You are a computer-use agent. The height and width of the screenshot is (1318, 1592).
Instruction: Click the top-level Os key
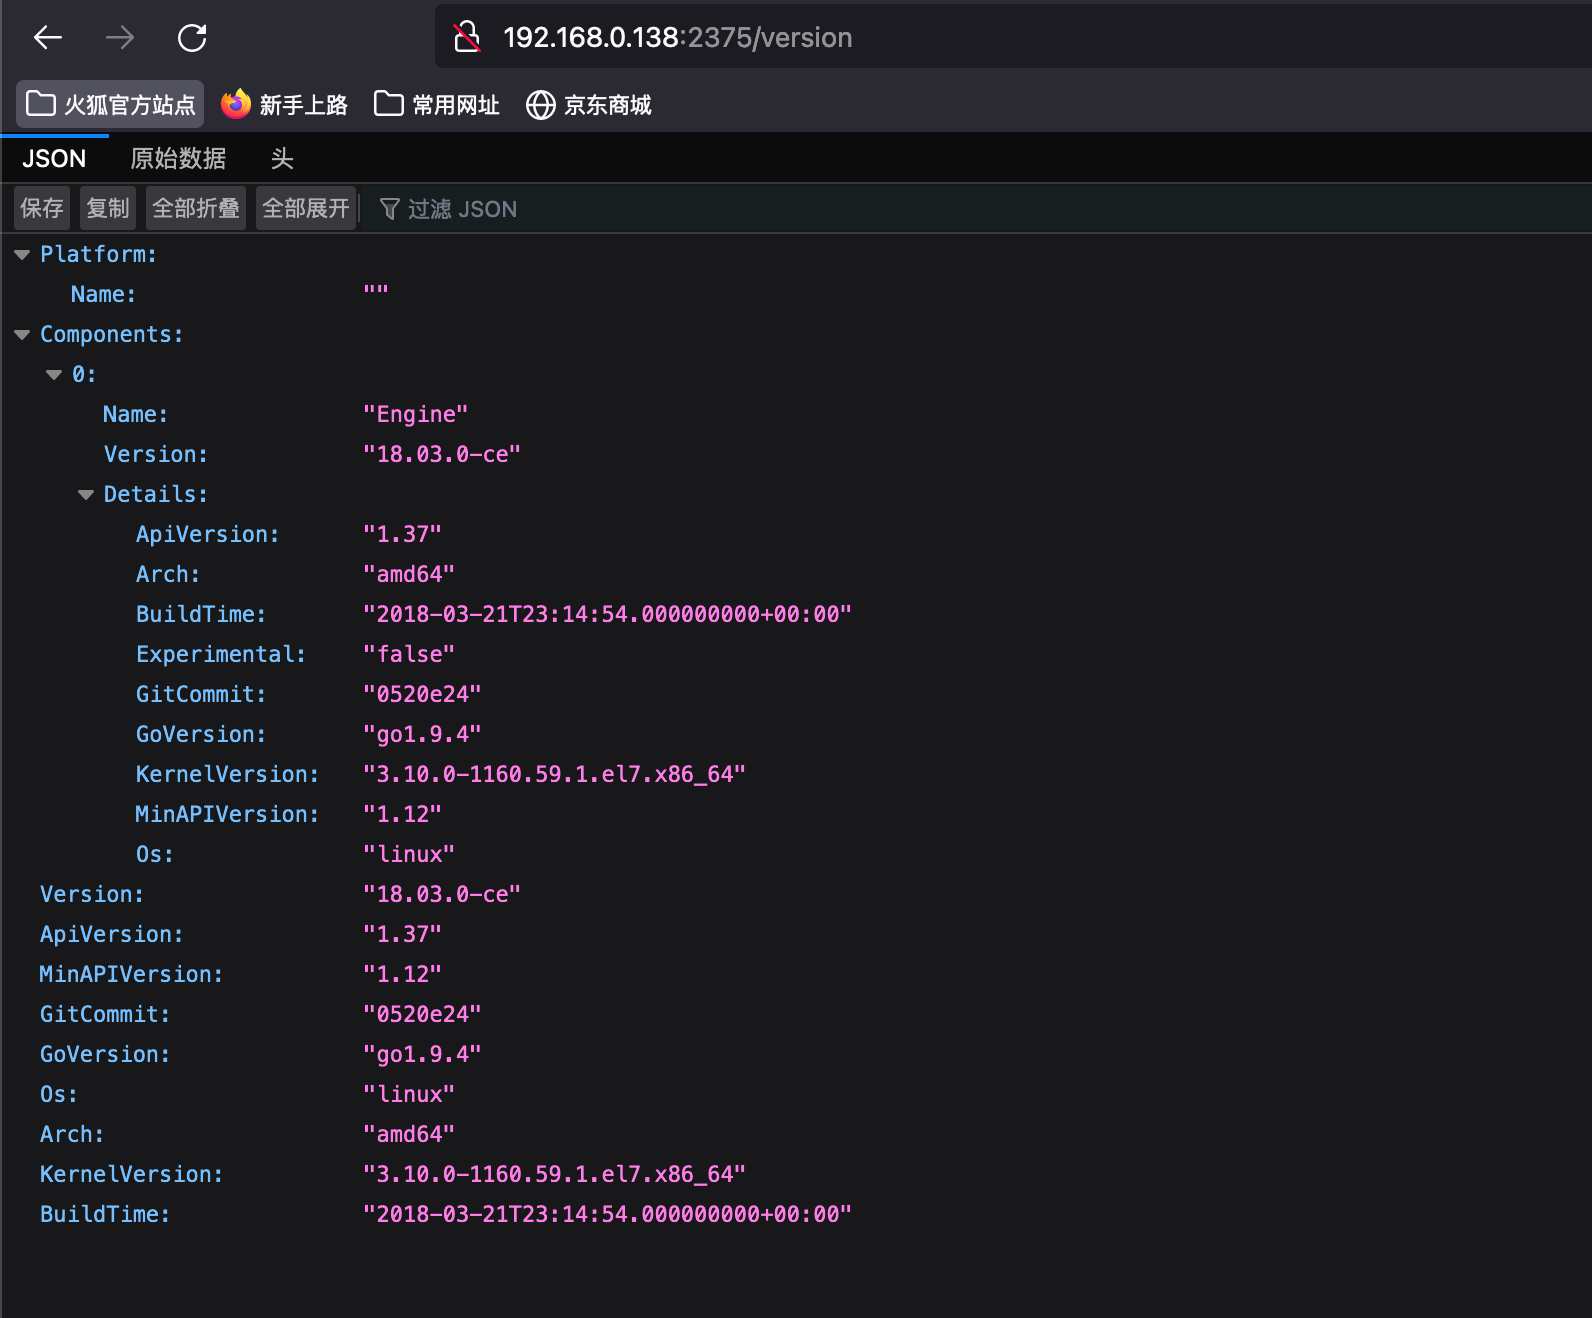point(59,1094)
